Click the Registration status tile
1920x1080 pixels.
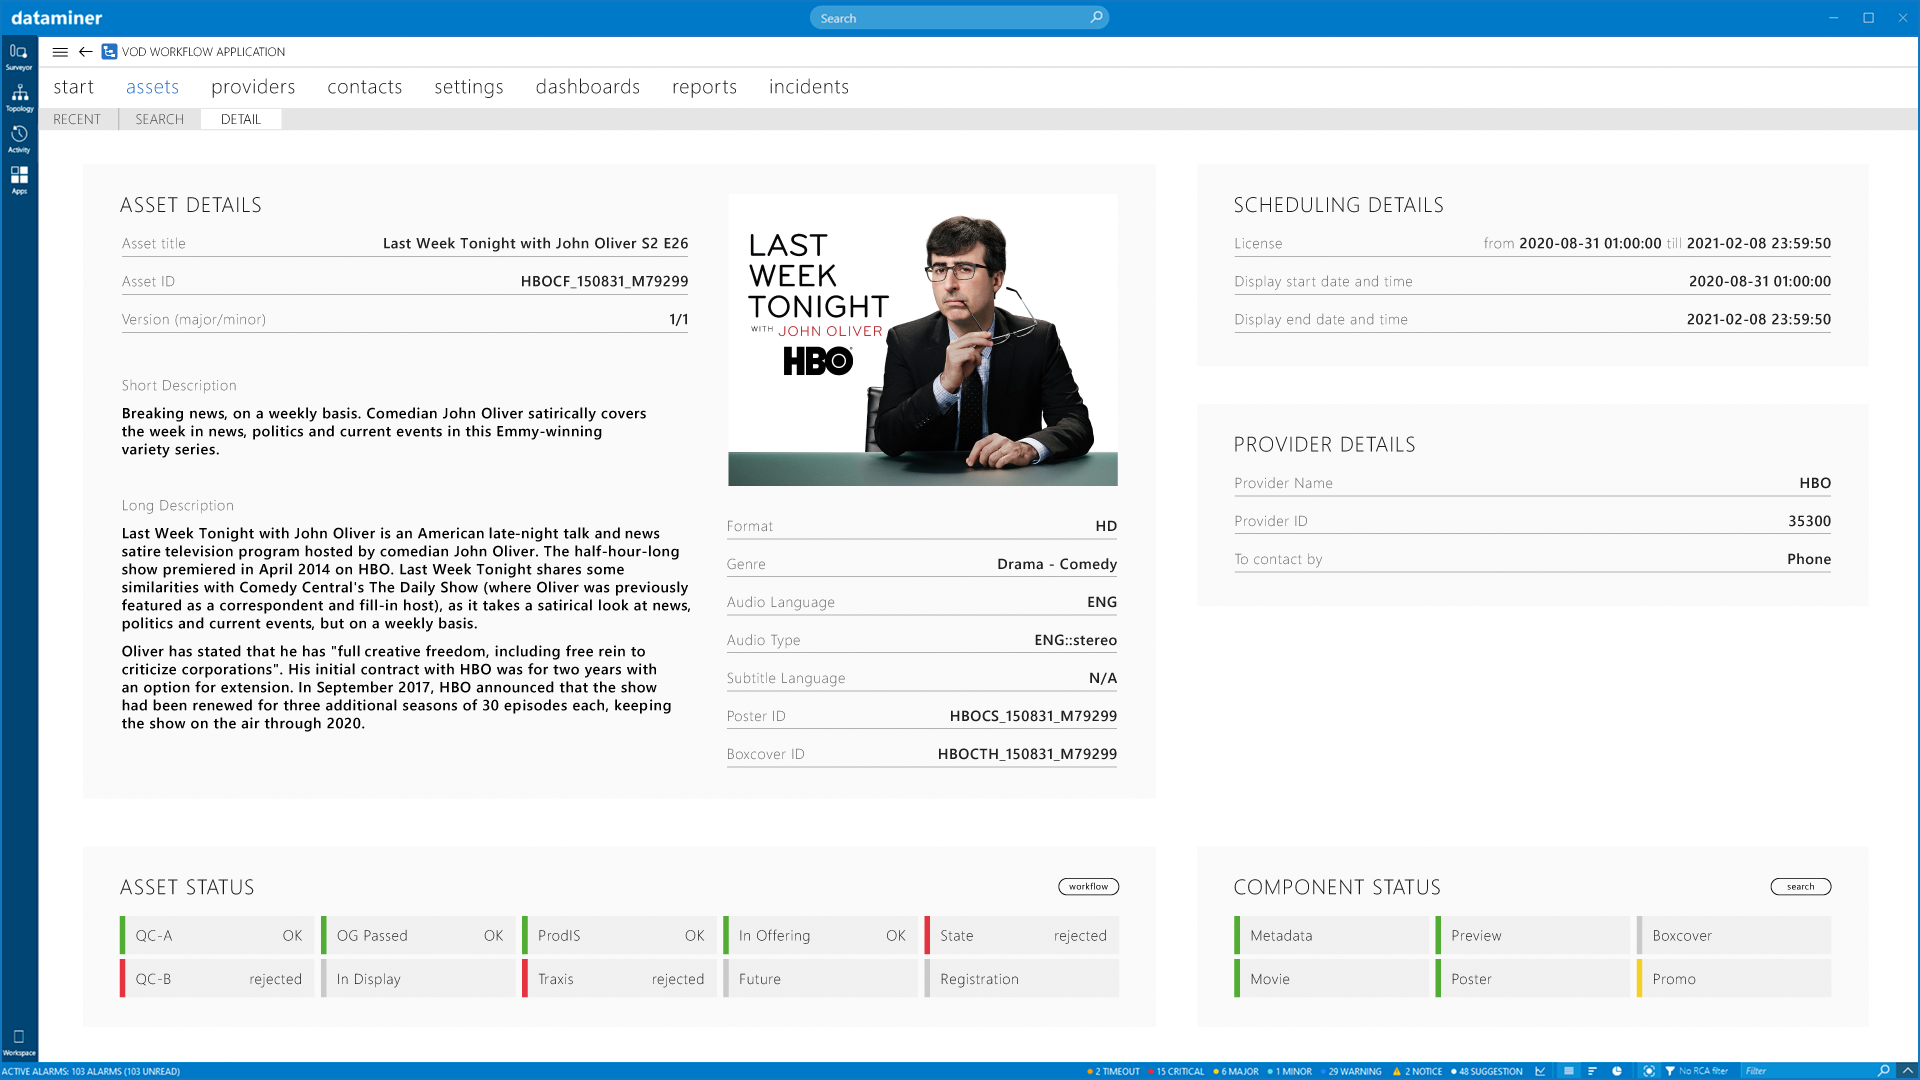(x=1022, y=979)
